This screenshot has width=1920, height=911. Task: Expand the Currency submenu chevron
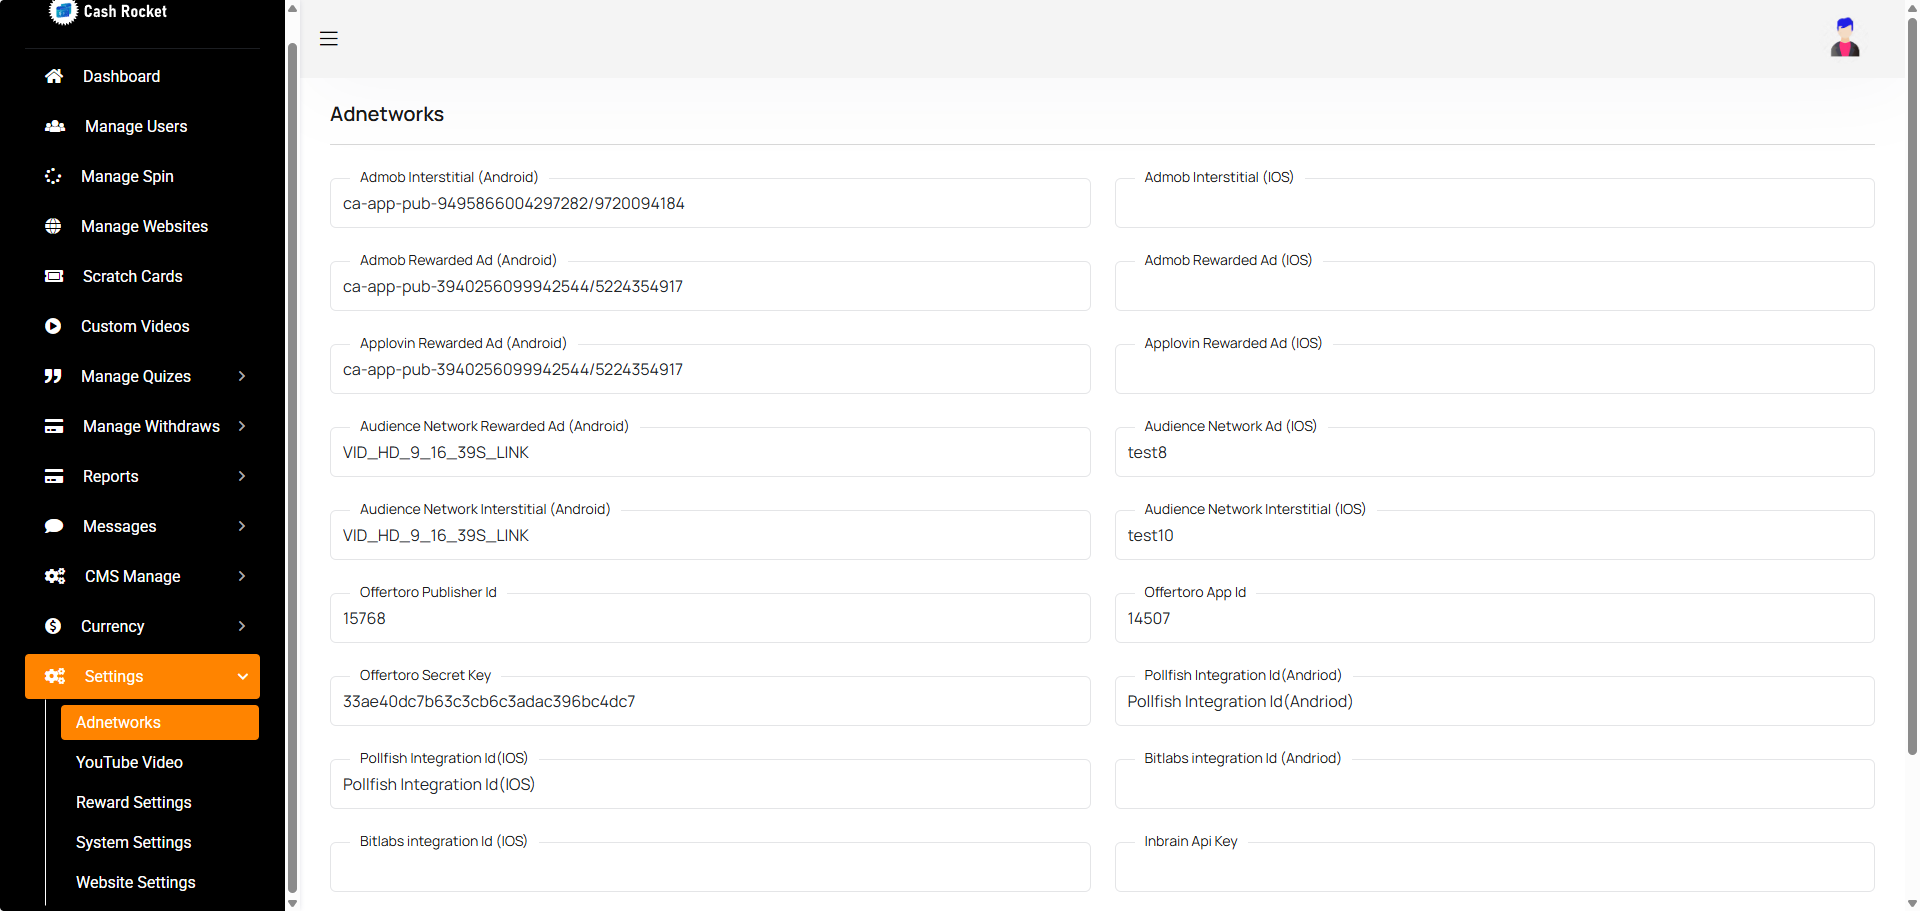point(242,626)
